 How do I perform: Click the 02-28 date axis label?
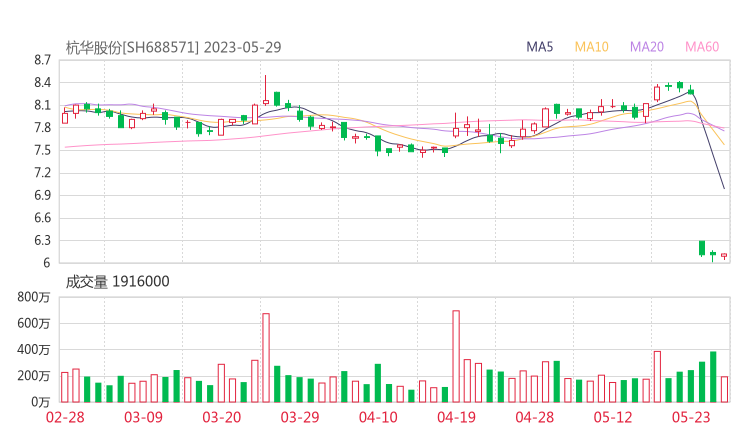(65, 417)
